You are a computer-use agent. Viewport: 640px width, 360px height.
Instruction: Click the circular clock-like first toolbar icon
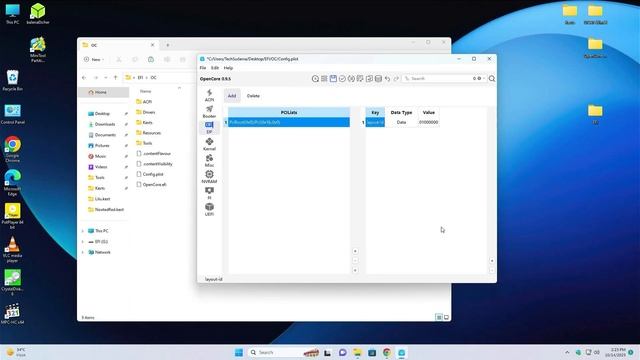click(x=315, y=78)
